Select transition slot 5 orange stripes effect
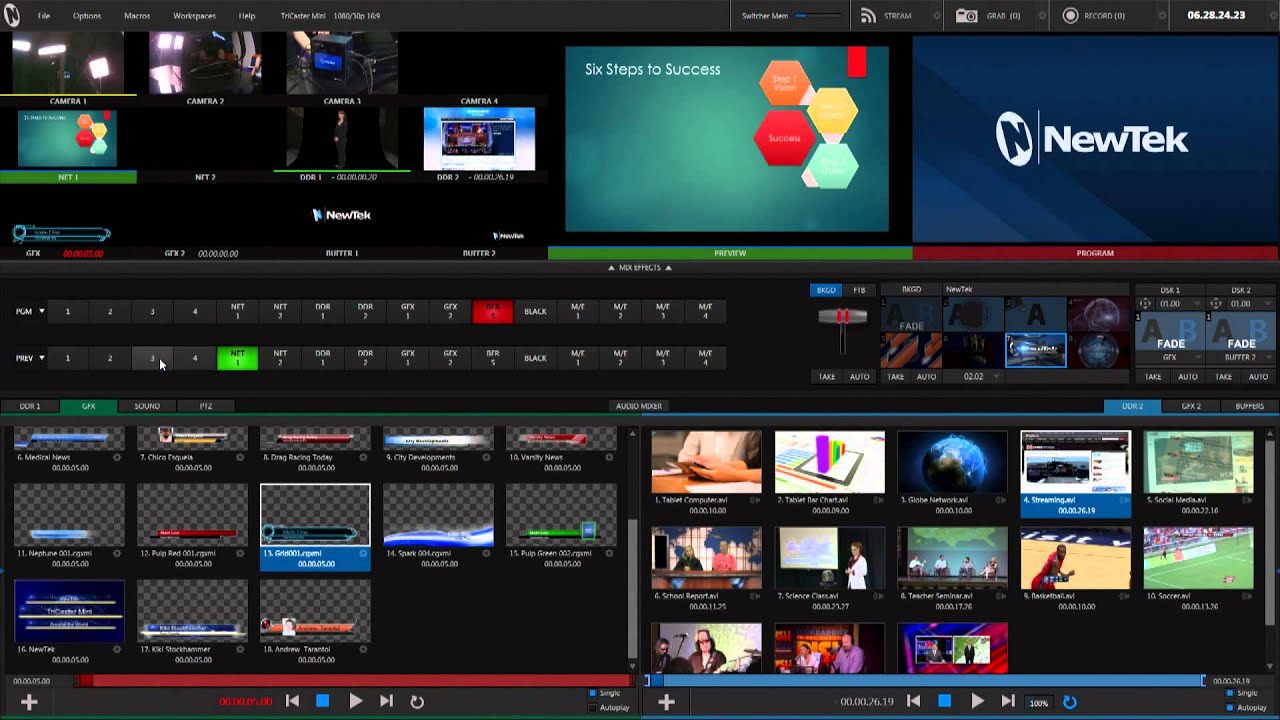Viewport: 1280px width, 720px height. [911, 351]
